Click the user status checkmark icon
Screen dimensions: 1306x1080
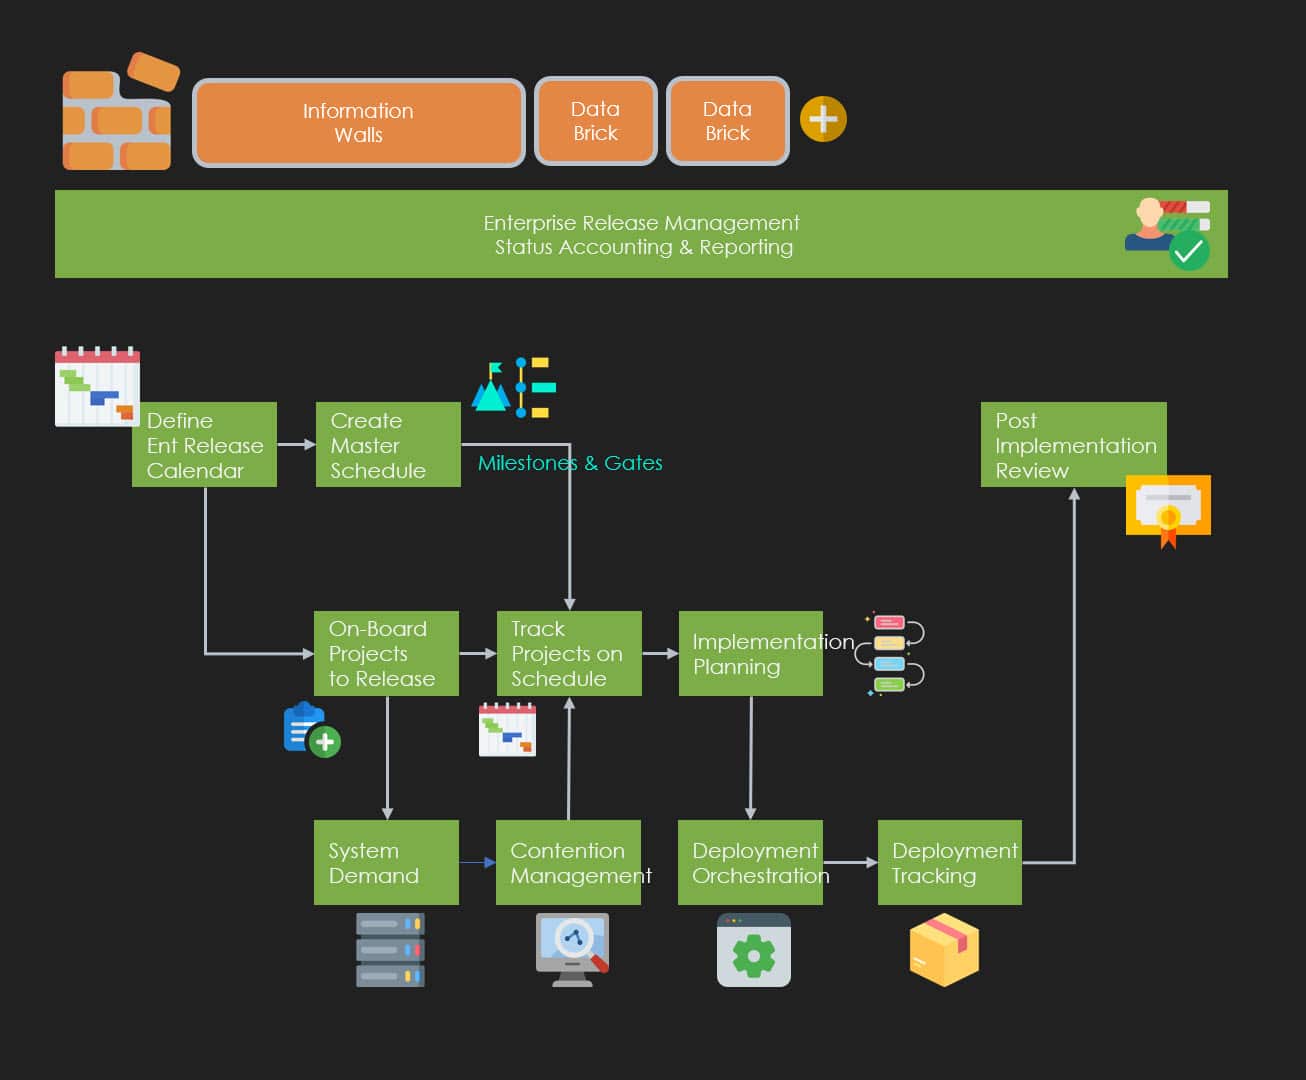coord(1167,234)
